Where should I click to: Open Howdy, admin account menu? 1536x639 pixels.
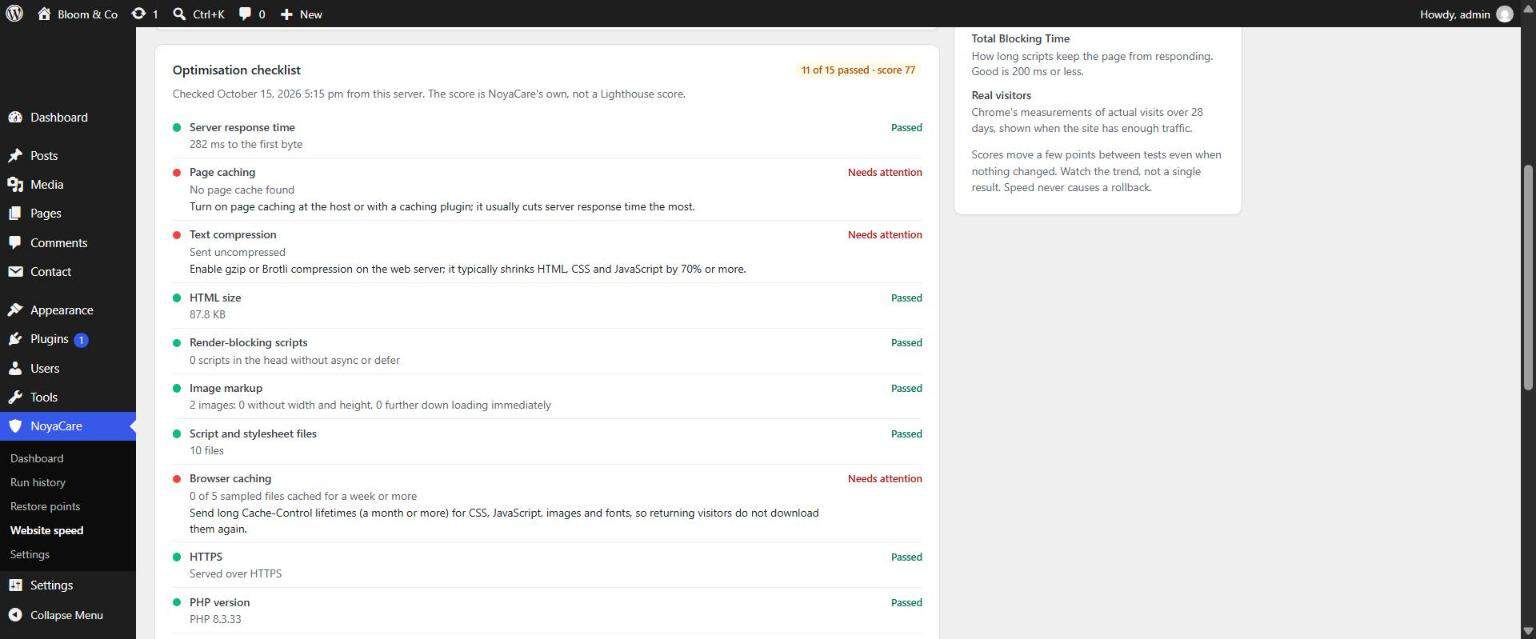click(1466, 14)
